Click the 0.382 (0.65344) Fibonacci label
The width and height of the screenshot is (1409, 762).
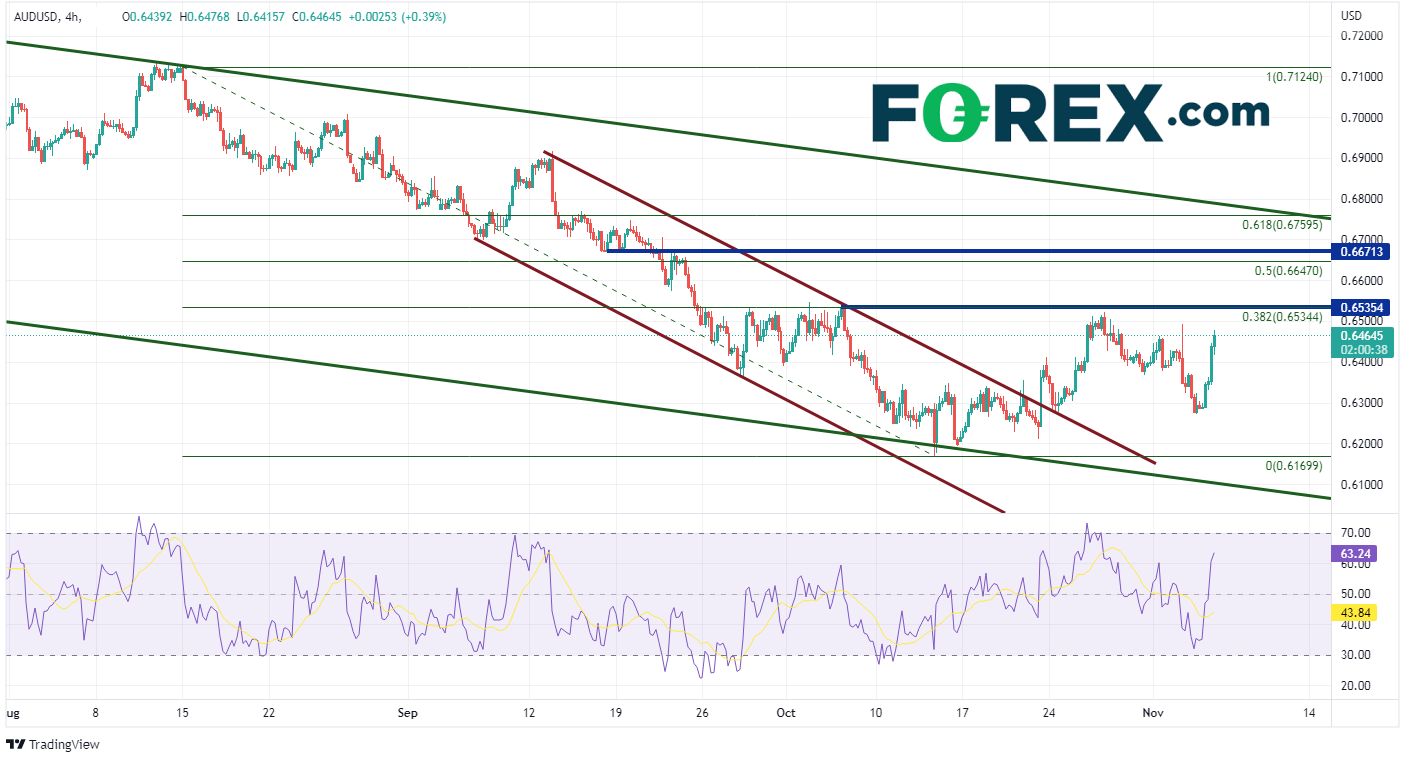(x=1282, y=317)
